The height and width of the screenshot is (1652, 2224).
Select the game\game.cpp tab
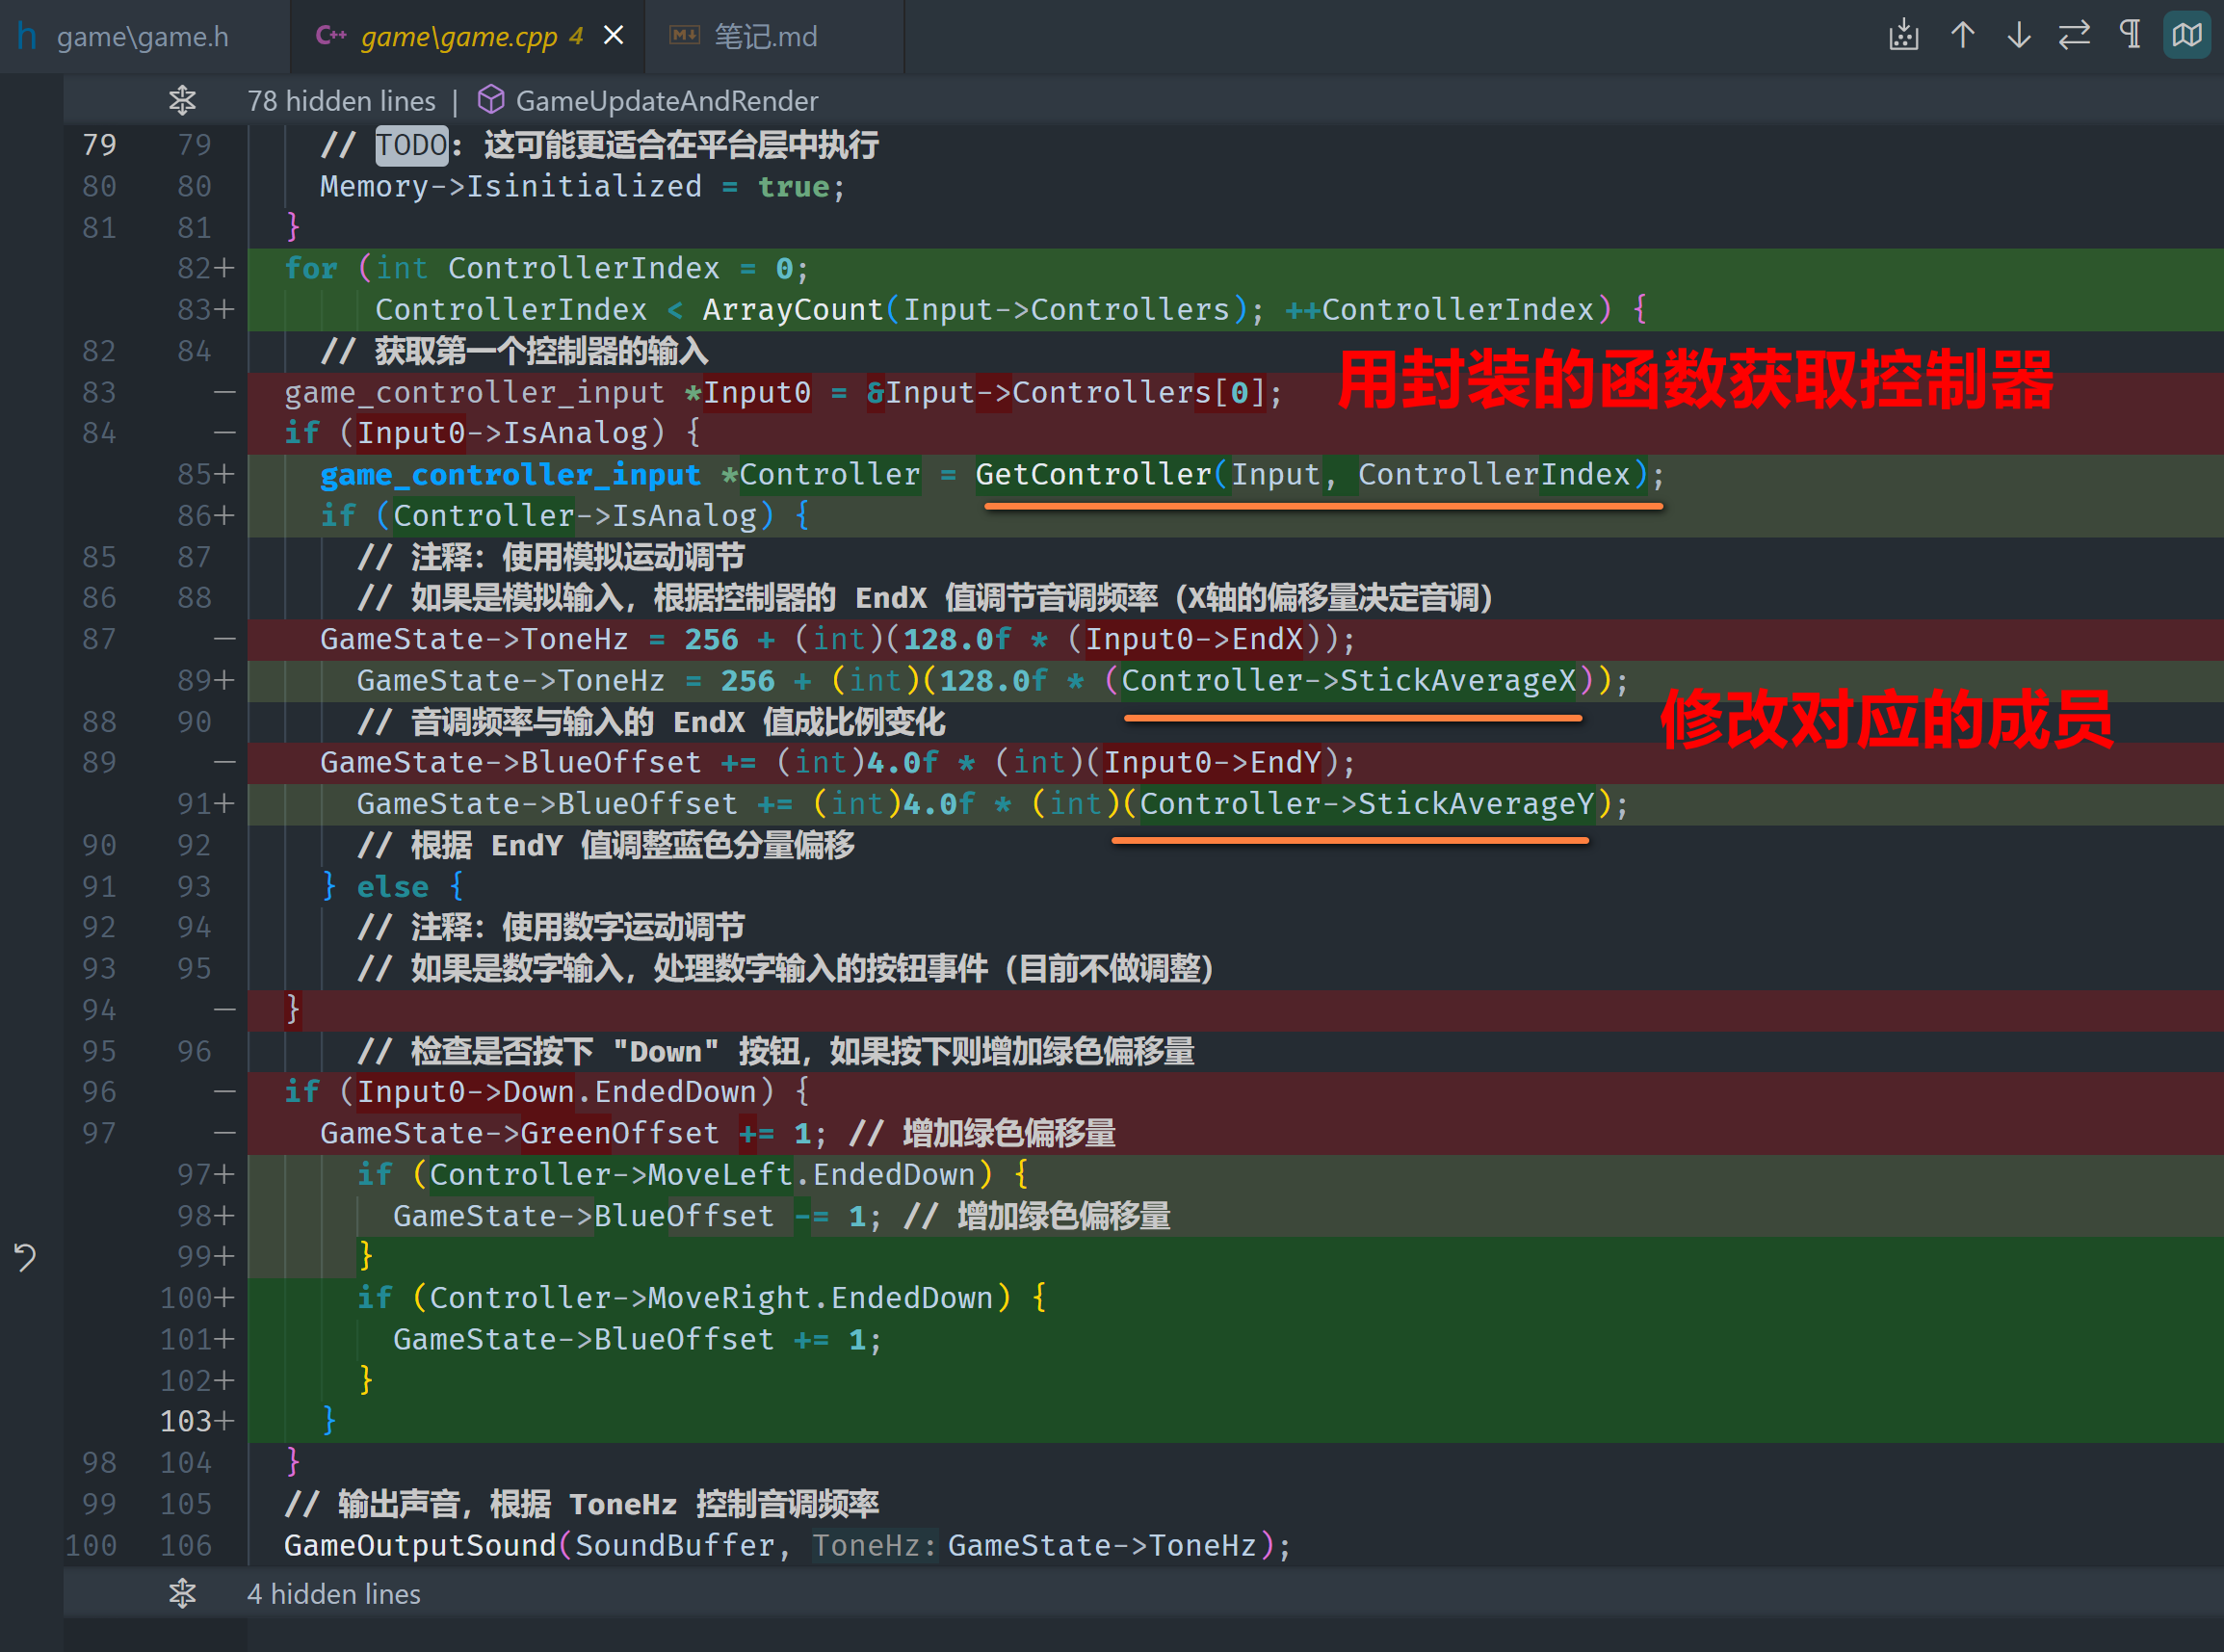point(458,37)
